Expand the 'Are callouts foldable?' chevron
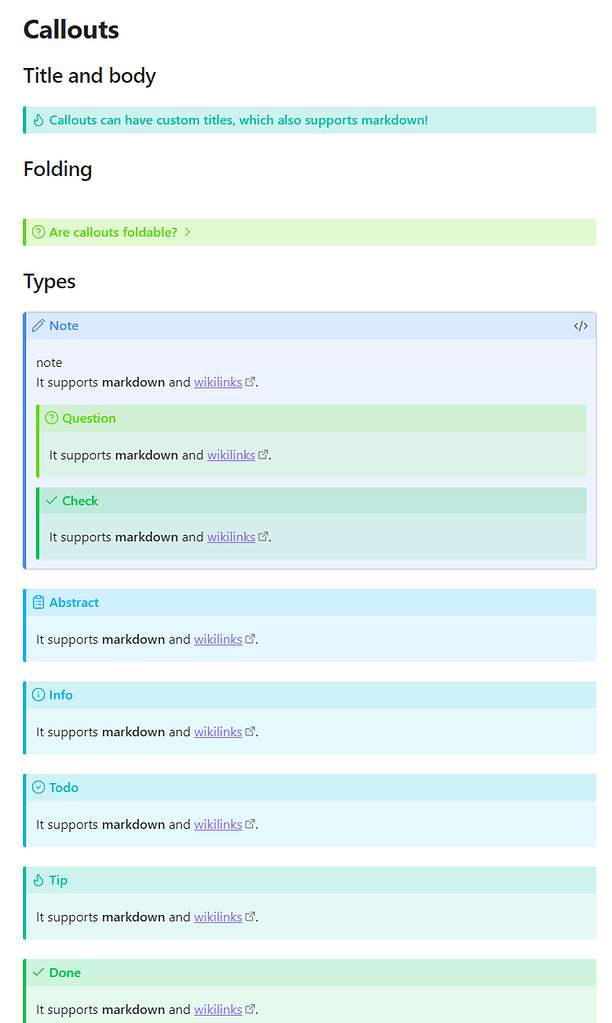This screenshot has width=612, height=1023. click(x=188, y=232)
